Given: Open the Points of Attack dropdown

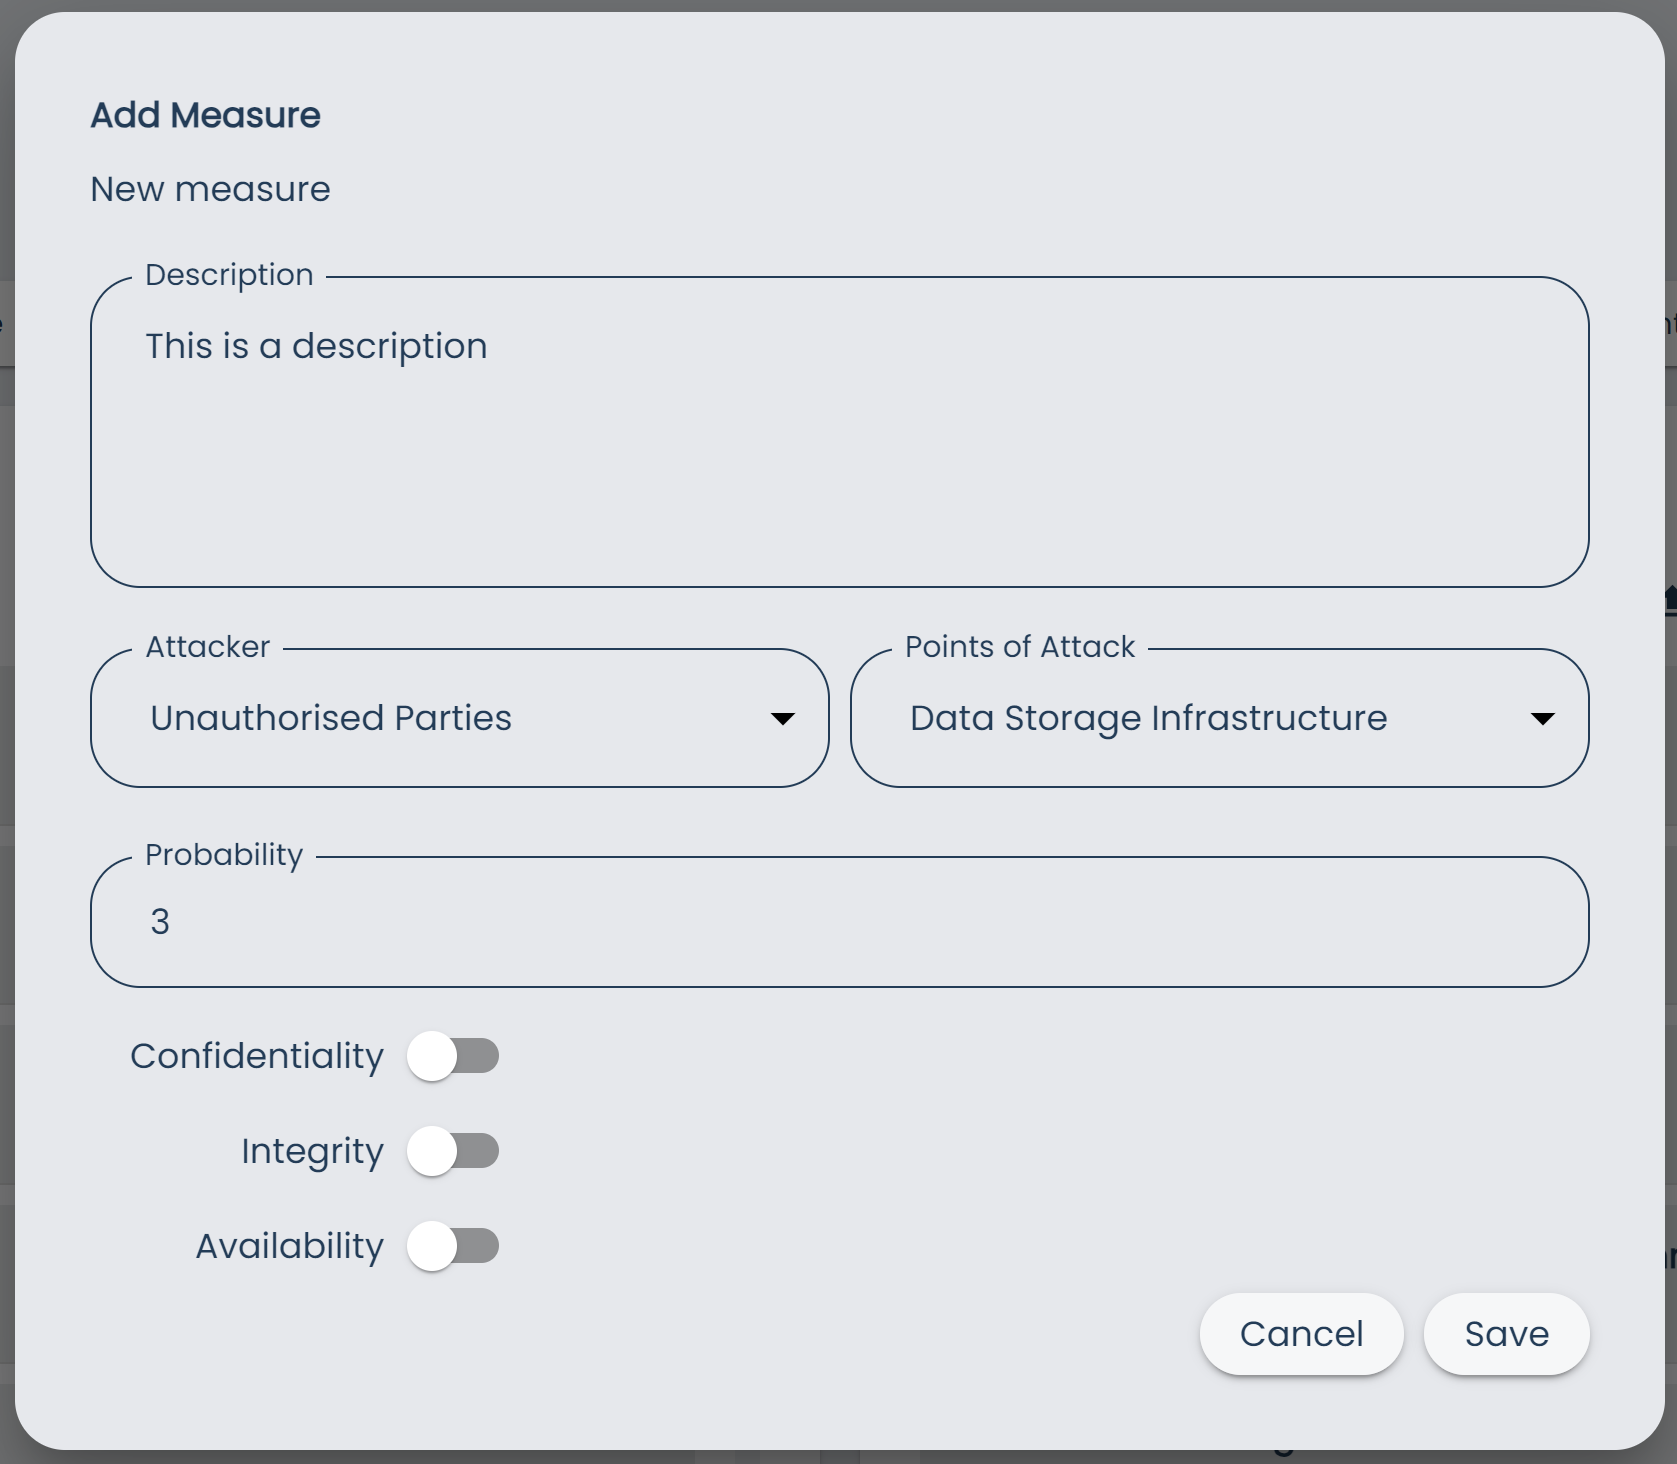Looking at the screenshot, I should click(x=1220, y=717).
